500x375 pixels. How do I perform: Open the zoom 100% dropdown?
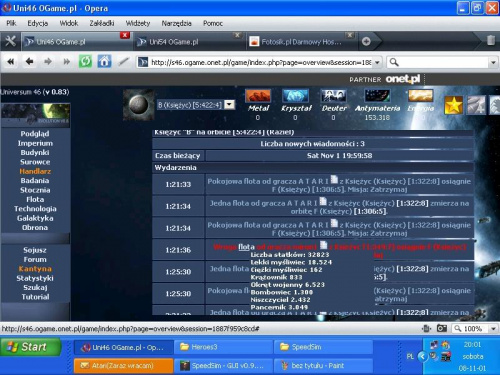493,329
